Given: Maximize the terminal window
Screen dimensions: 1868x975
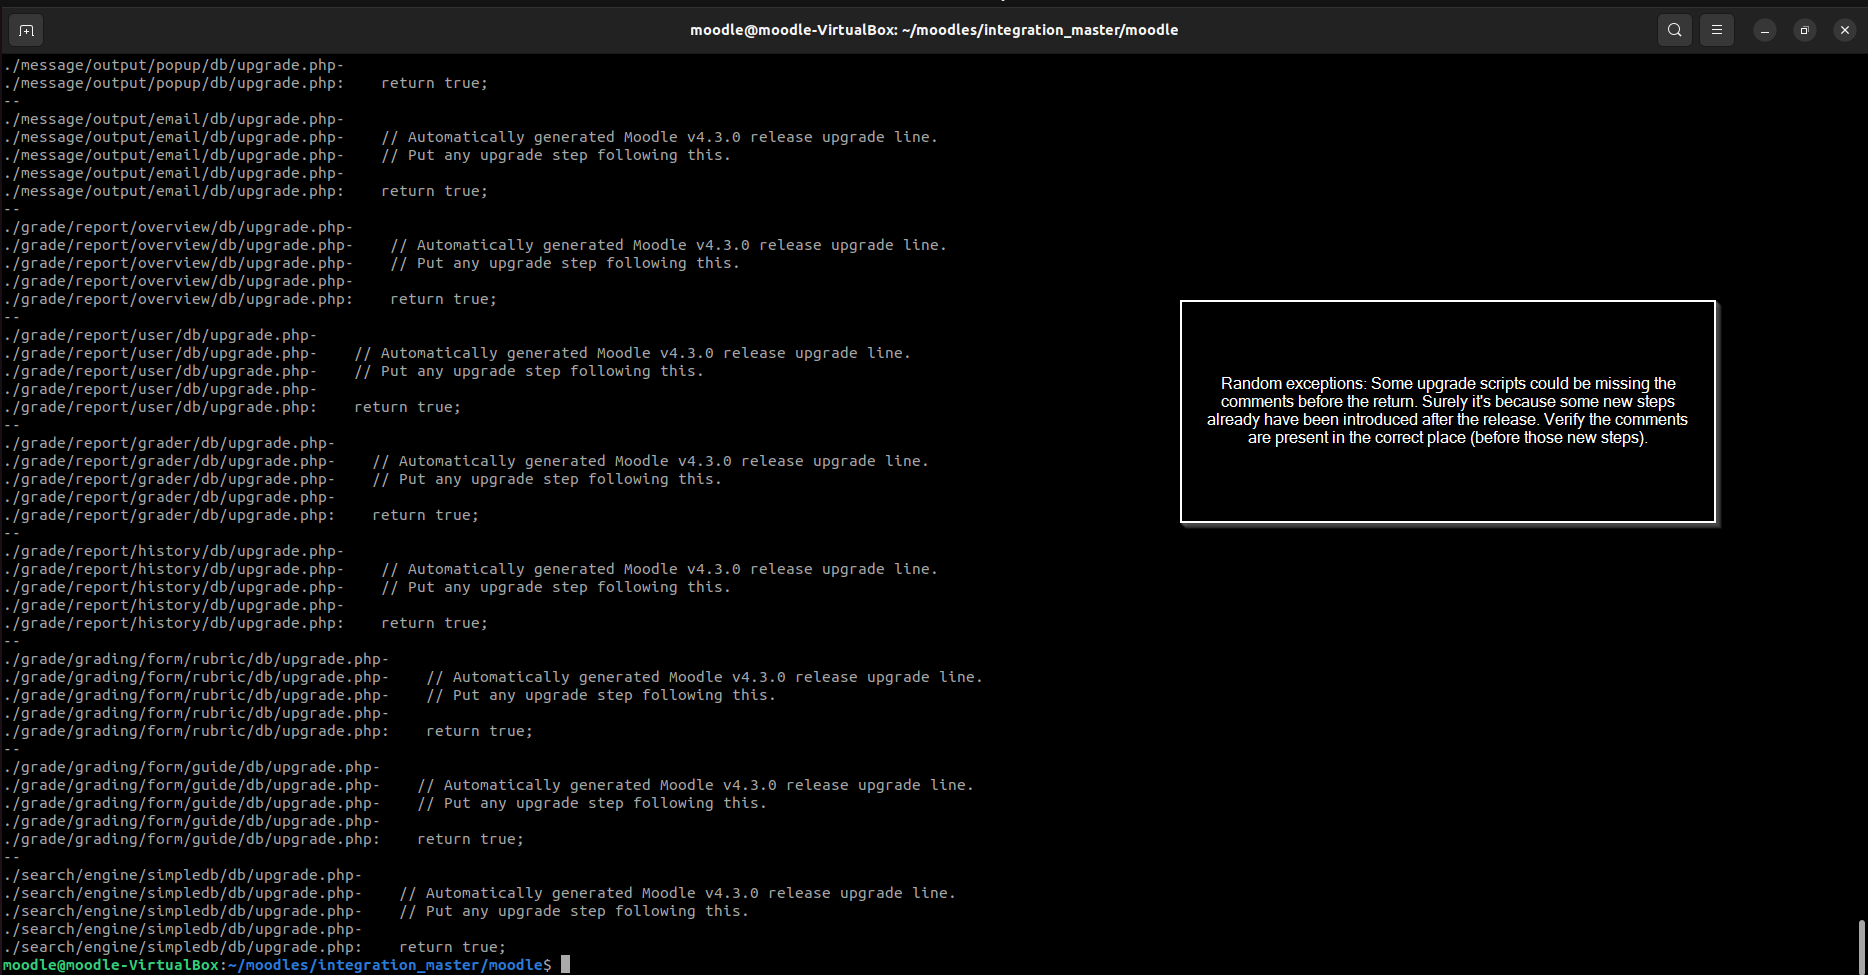Looking at the screenshot, I should click(x=1805, y=30).
